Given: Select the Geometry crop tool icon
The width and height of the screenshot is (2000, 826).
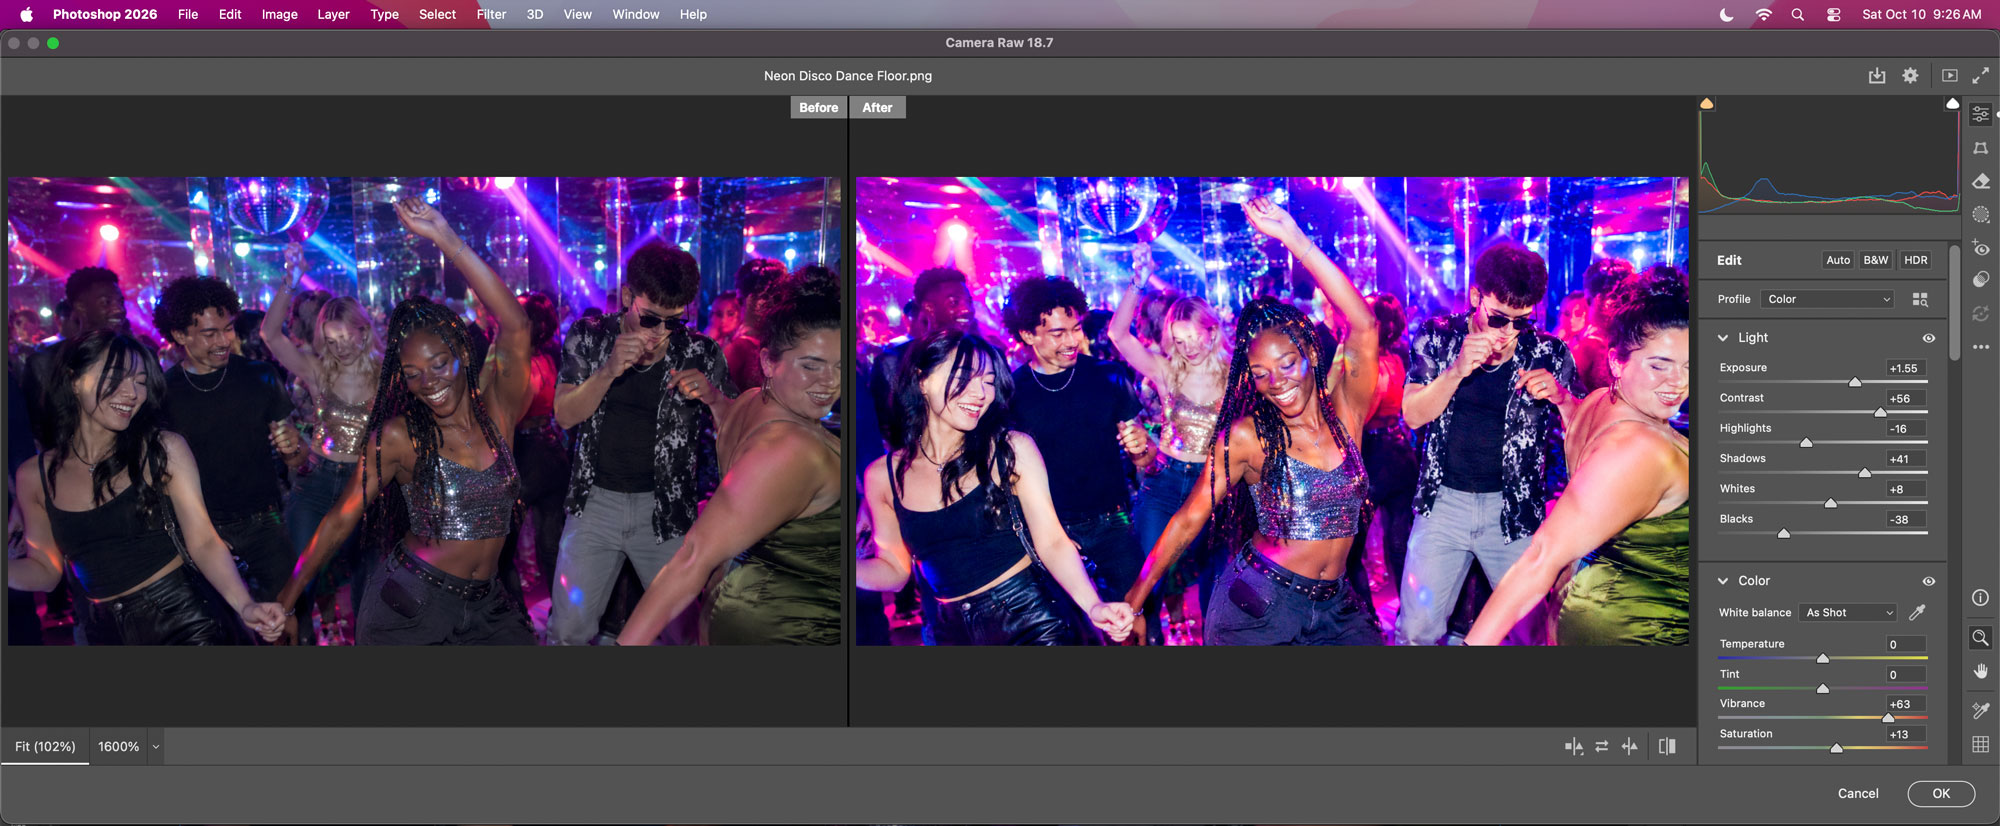Looking at the screenshot, I should 1980,148.
